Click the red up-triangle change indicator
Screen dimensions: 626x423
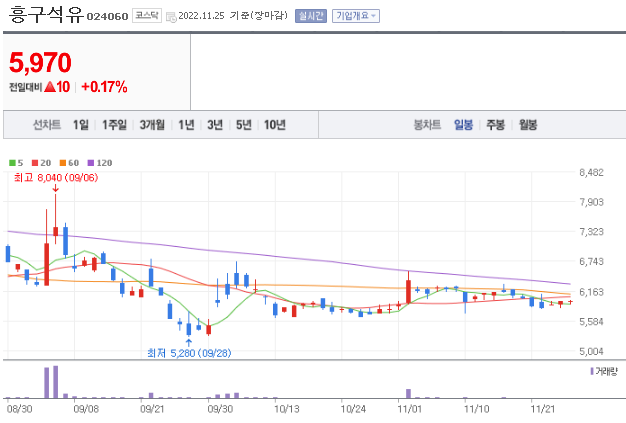[50, 87]
